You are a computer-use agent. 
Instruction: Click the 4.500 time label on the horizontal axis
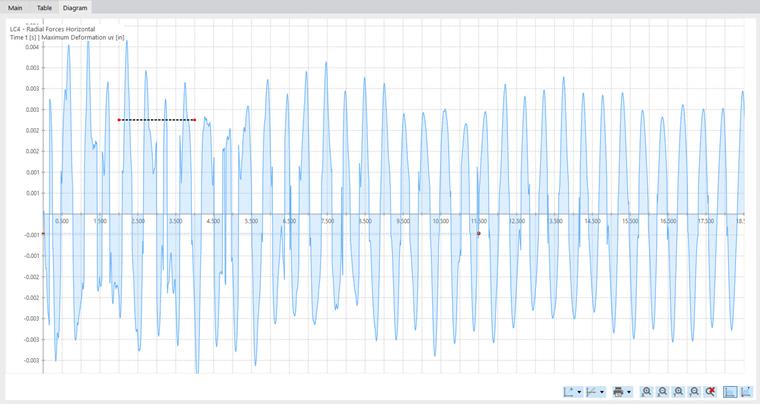click(213, 221)
